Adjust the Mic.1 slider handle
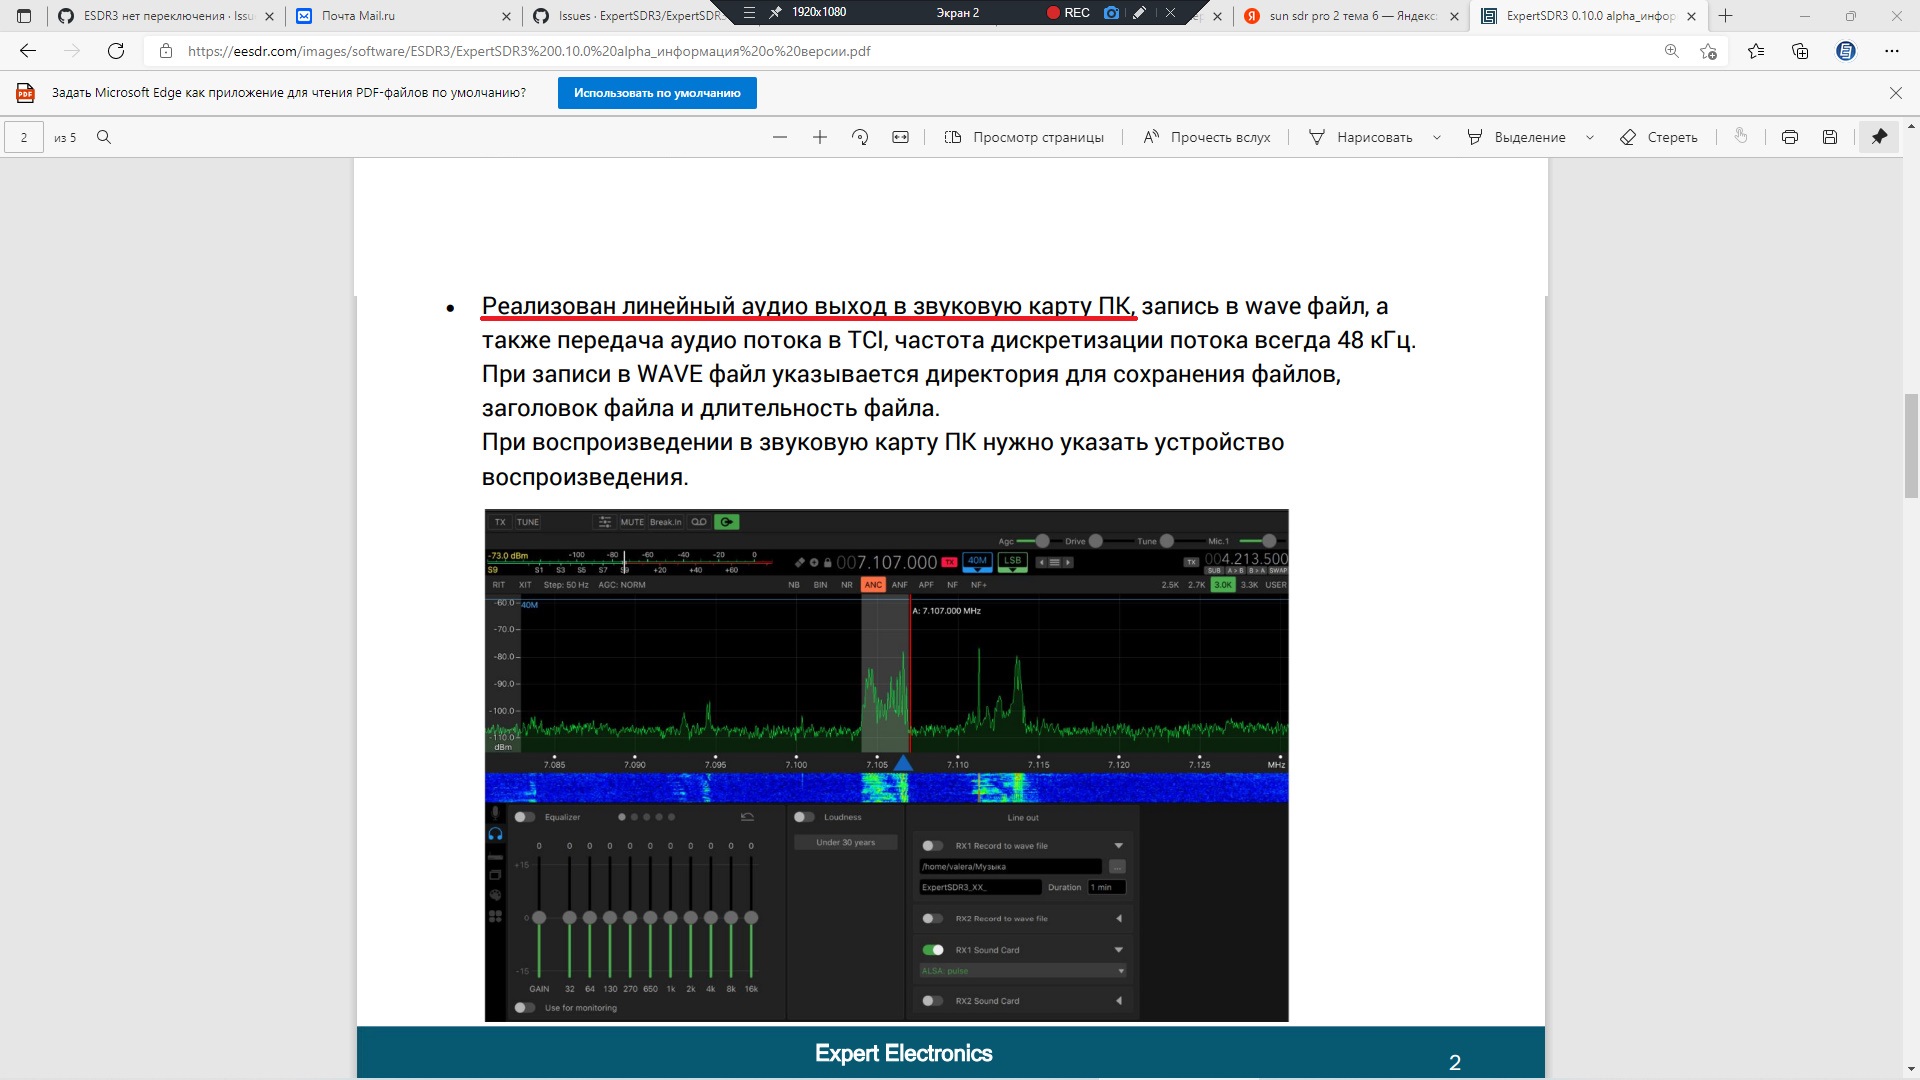 tap(1269, 540)
